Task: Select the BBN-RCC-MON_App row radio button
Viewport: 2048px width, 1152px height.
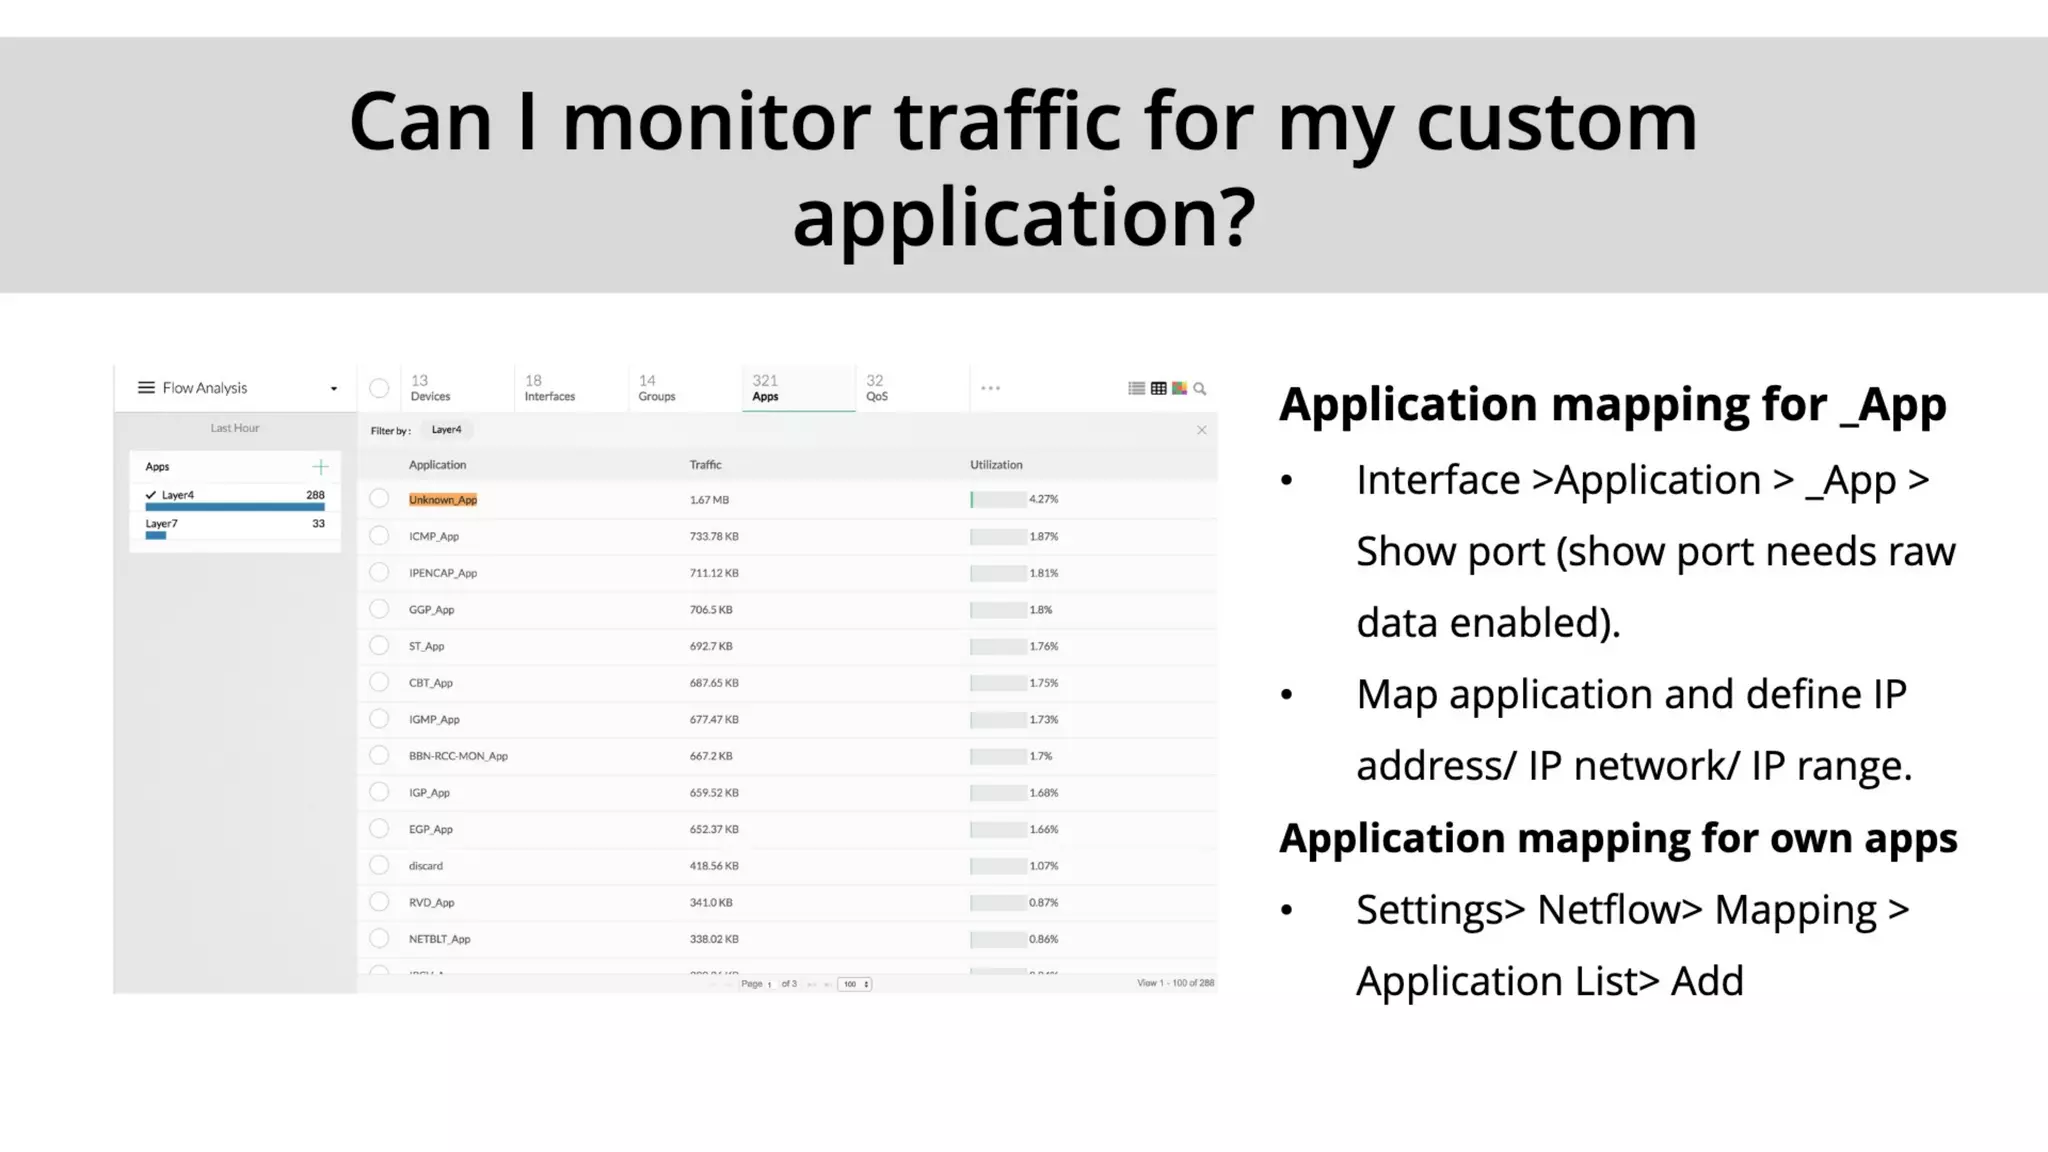Action: (x=379, y=755)
